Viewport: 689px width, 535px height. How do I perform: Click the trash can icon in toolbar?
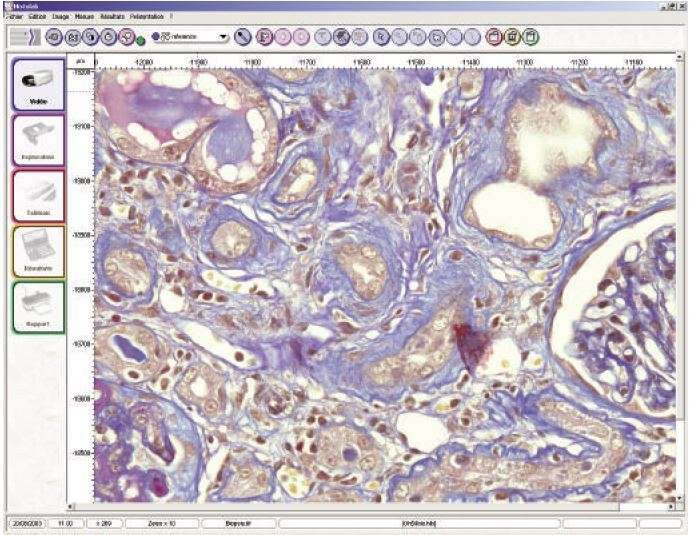coord(513,37)
